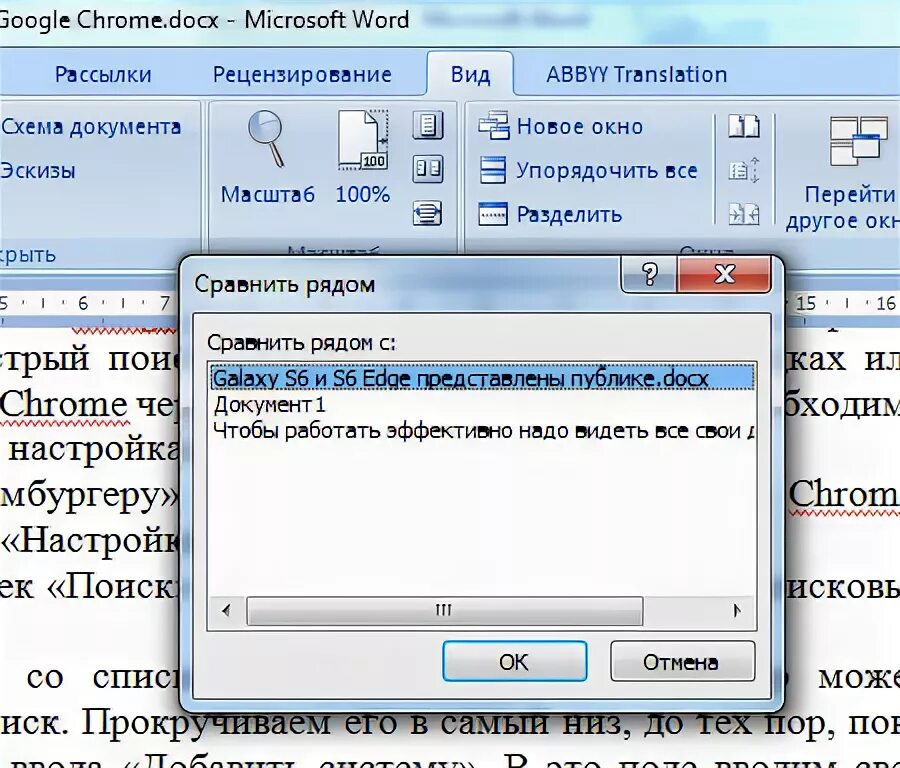The height and width of the screenshot is (768, 900).
Task: Select the Вид ribbon tab
Action: [x=470, y=75]
